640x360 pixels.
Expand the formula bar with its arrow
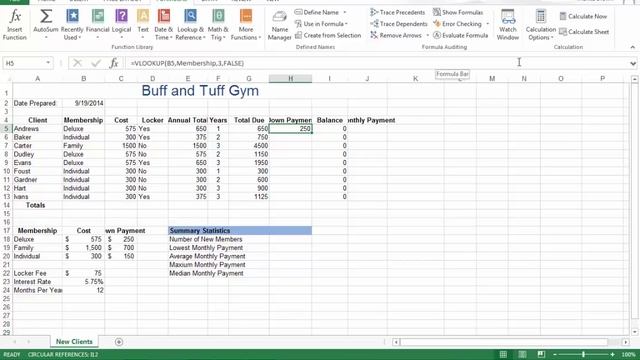point(633,63)
